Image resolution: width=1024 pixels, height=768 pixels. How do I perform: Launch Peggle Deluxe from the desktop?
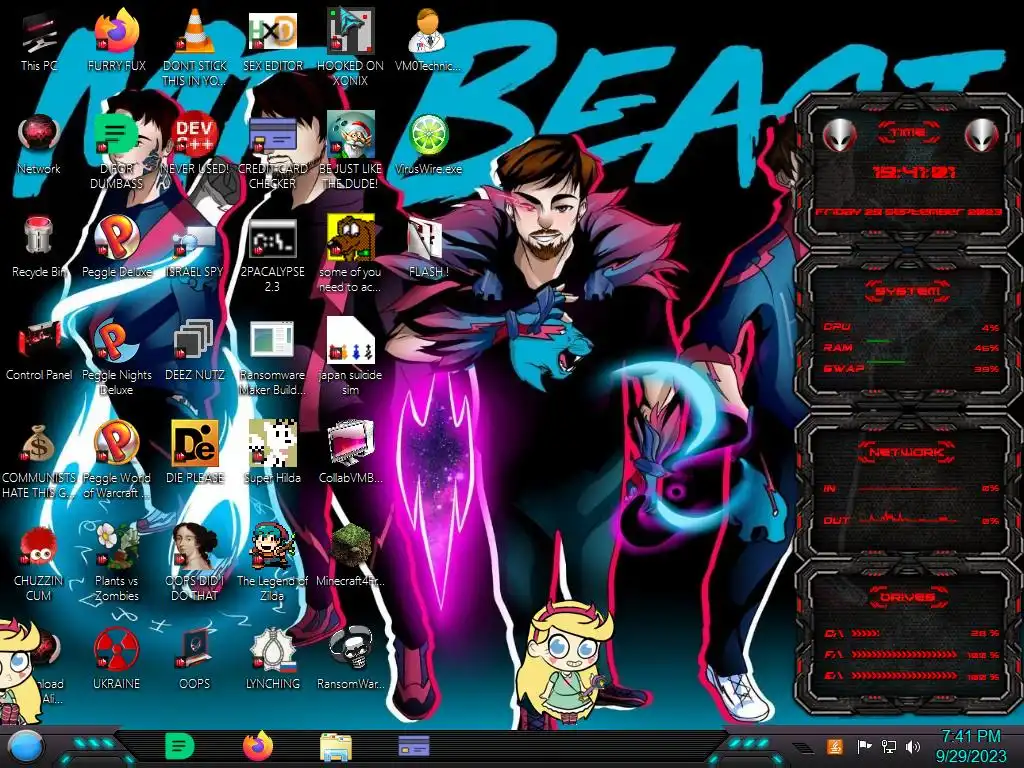[x=116, y=248]
